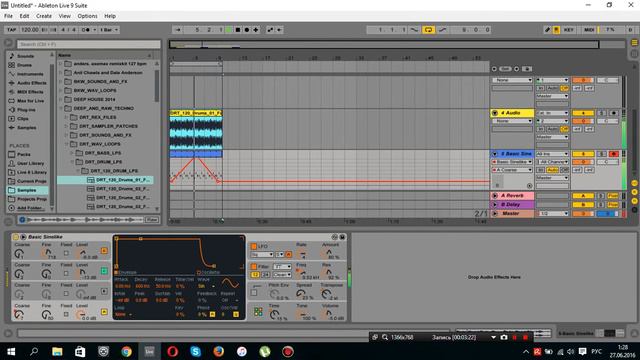Click the TAP tempo button

click(x=11, y=30)
